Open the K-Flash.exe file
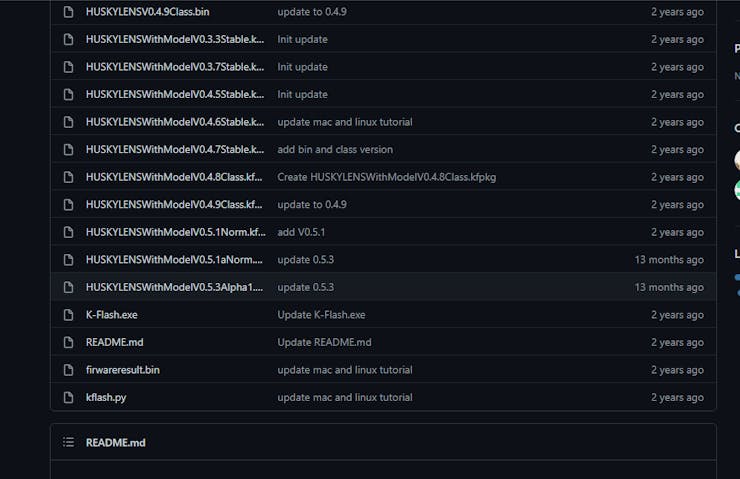This screenshot has height=479, width=740. coord(112,315)
